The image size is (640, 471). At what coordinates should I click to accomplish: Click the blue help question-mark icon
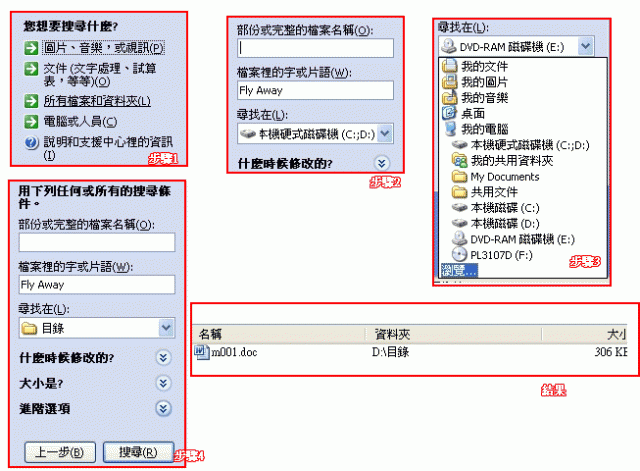[x=31, y=143]
